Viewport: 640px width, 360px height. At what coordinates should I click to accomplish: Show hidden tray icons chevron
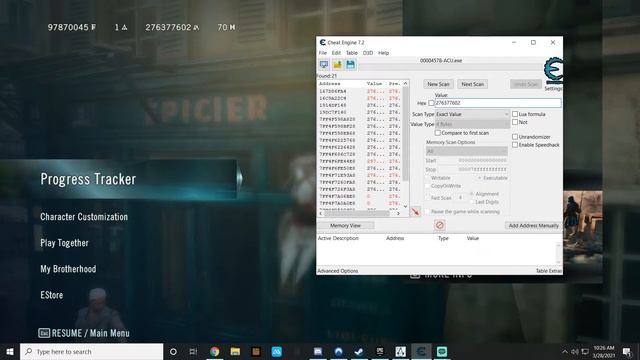[x=564, y=351]
